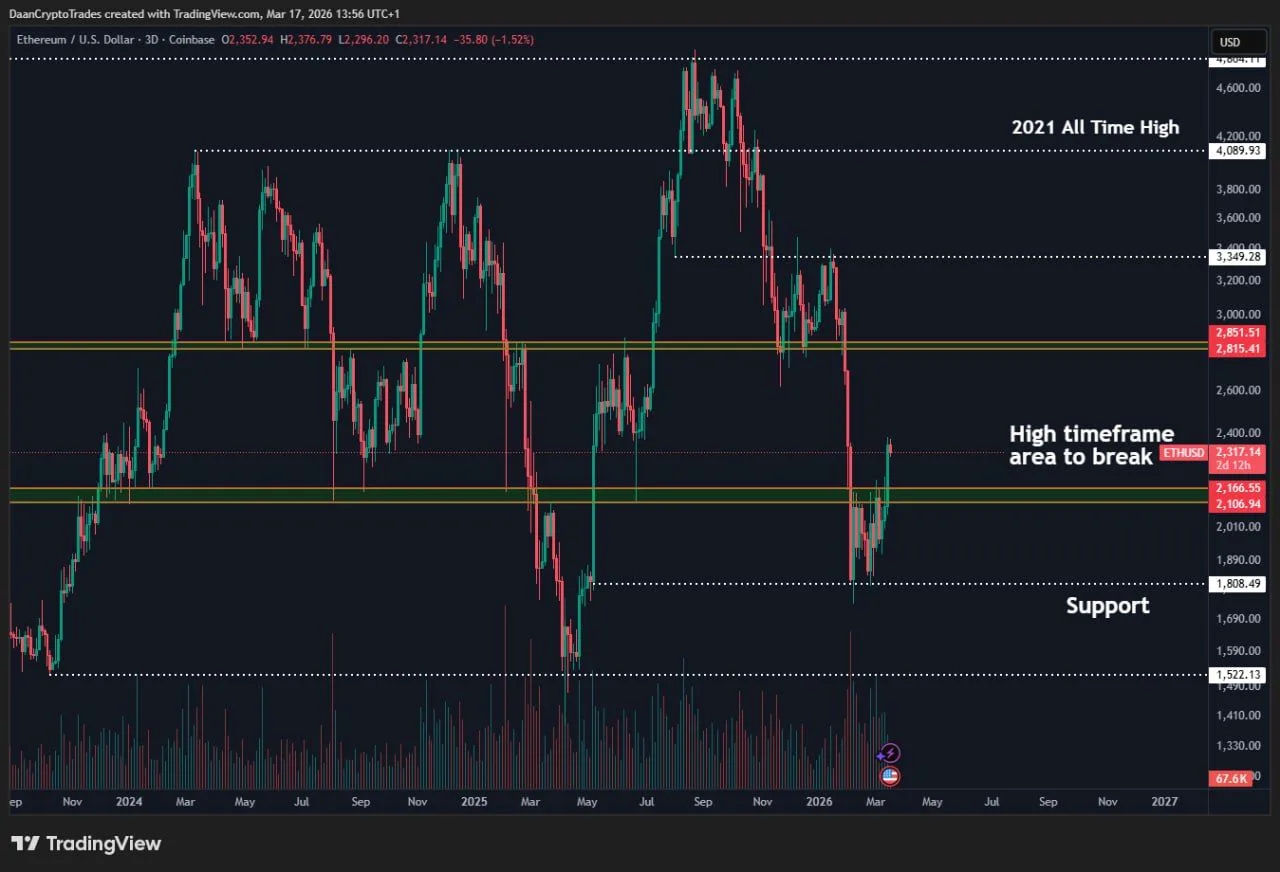This screenshot has width=1280, height=872.
Task: Select the US flag economic event icon
Action: point(888,775)
